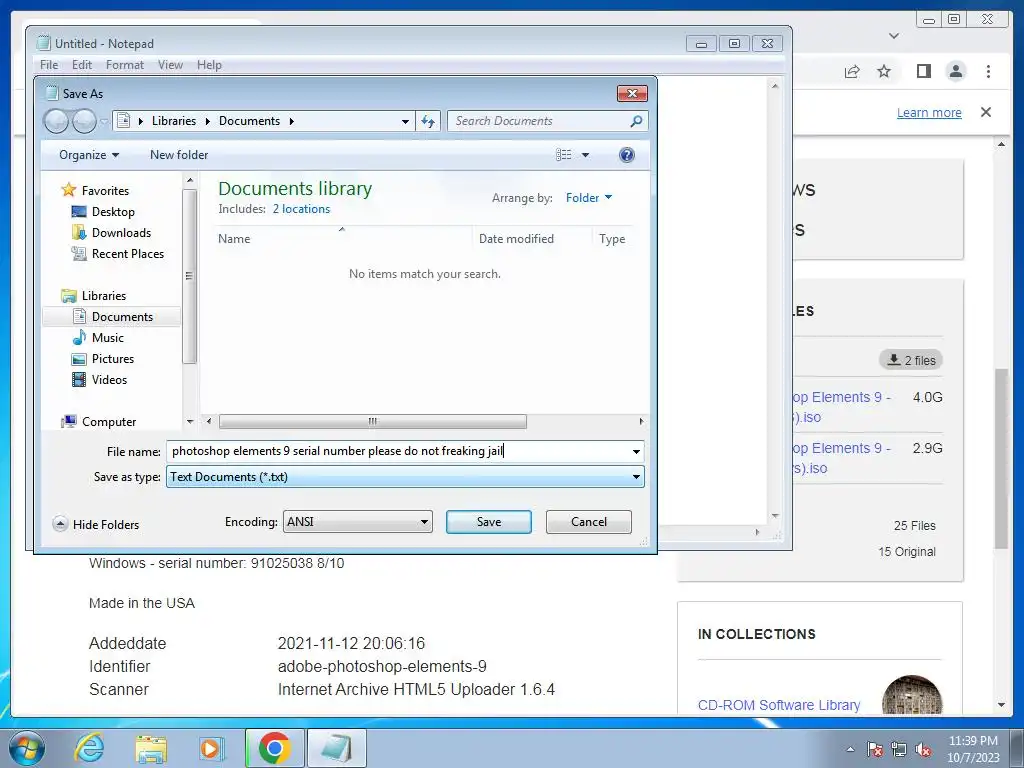Screen dimensions: 1024x768
Task: Open the File name history dropdown arrow
Action: click(x=635, y=451)
